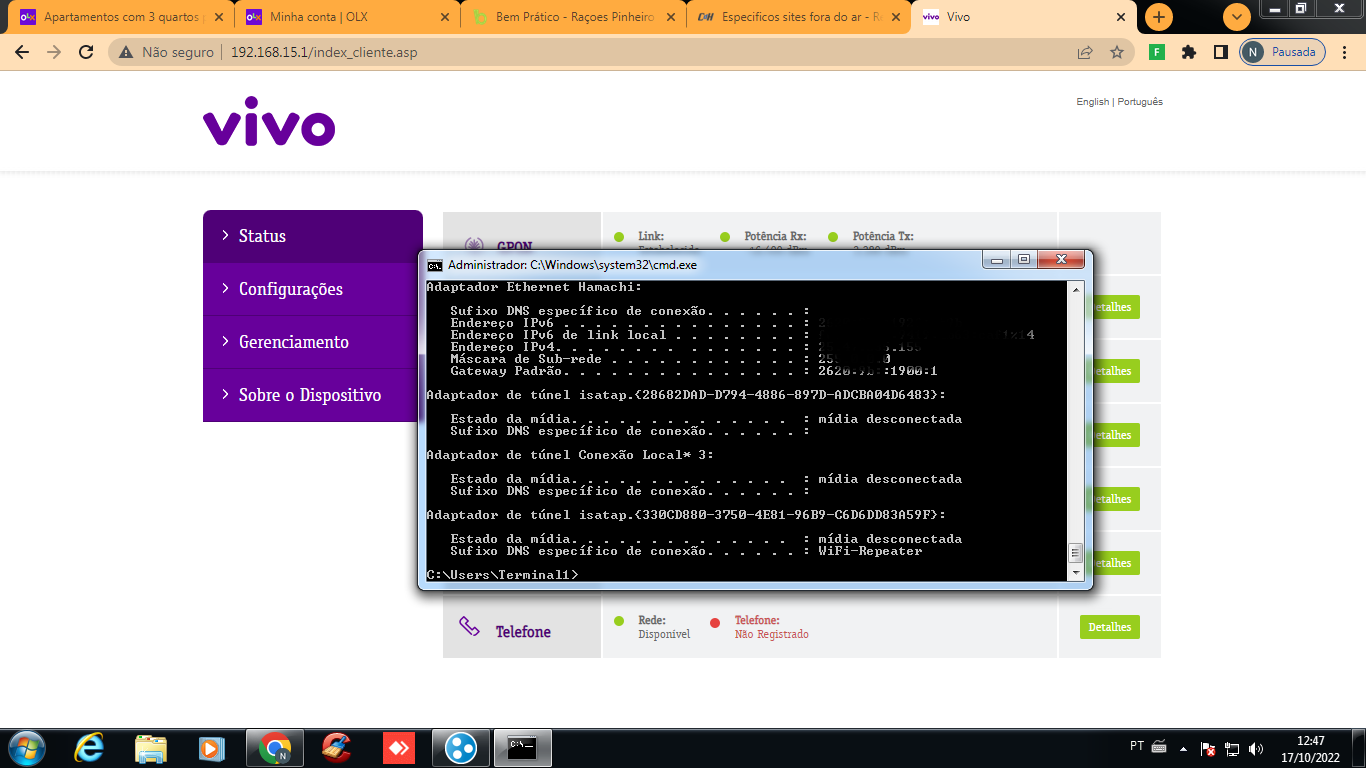The image size is (1366, 768).
Task: Click the C:\Users\Terminal1> command prompt line
Action: coord(502,575)
